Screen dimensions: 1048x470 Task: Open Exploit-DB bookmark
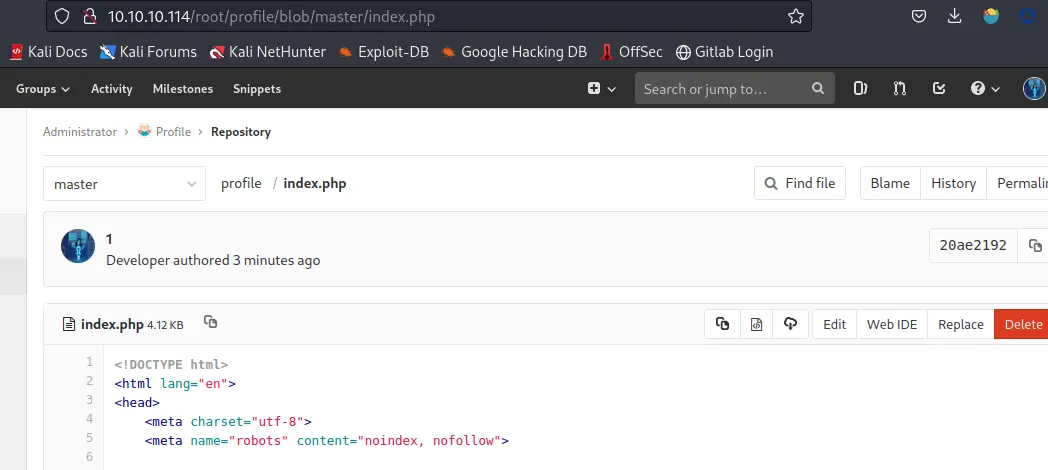[x=384, y=52]
